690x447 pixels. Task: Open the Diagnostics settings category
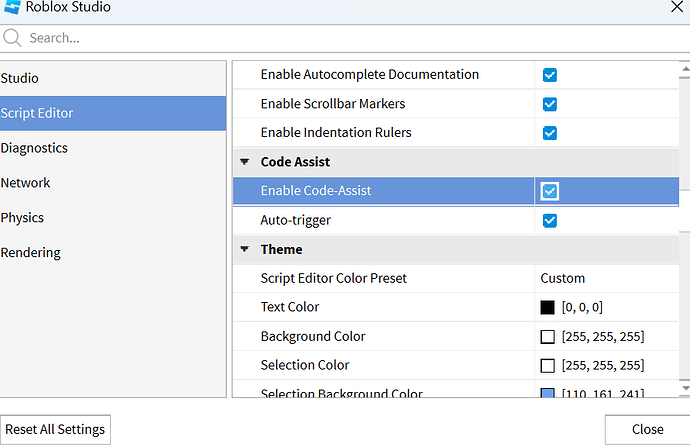113,148
